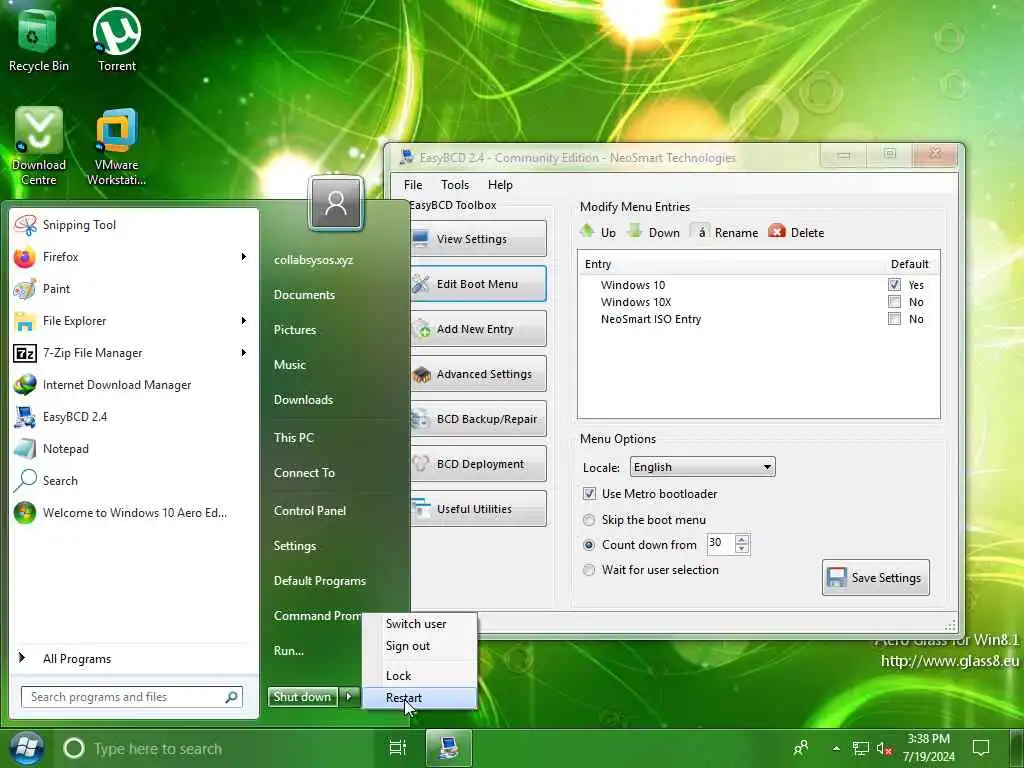Toggle Use Metro bootloader checkbox
The image size is (1024, 768).
click(x=589, y=494)
